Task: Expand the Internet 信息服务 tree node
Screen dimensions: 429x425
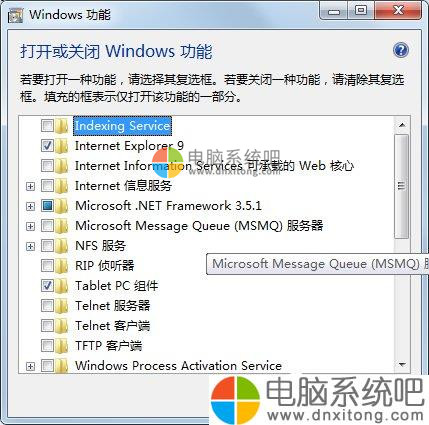Action: point(30,186)
